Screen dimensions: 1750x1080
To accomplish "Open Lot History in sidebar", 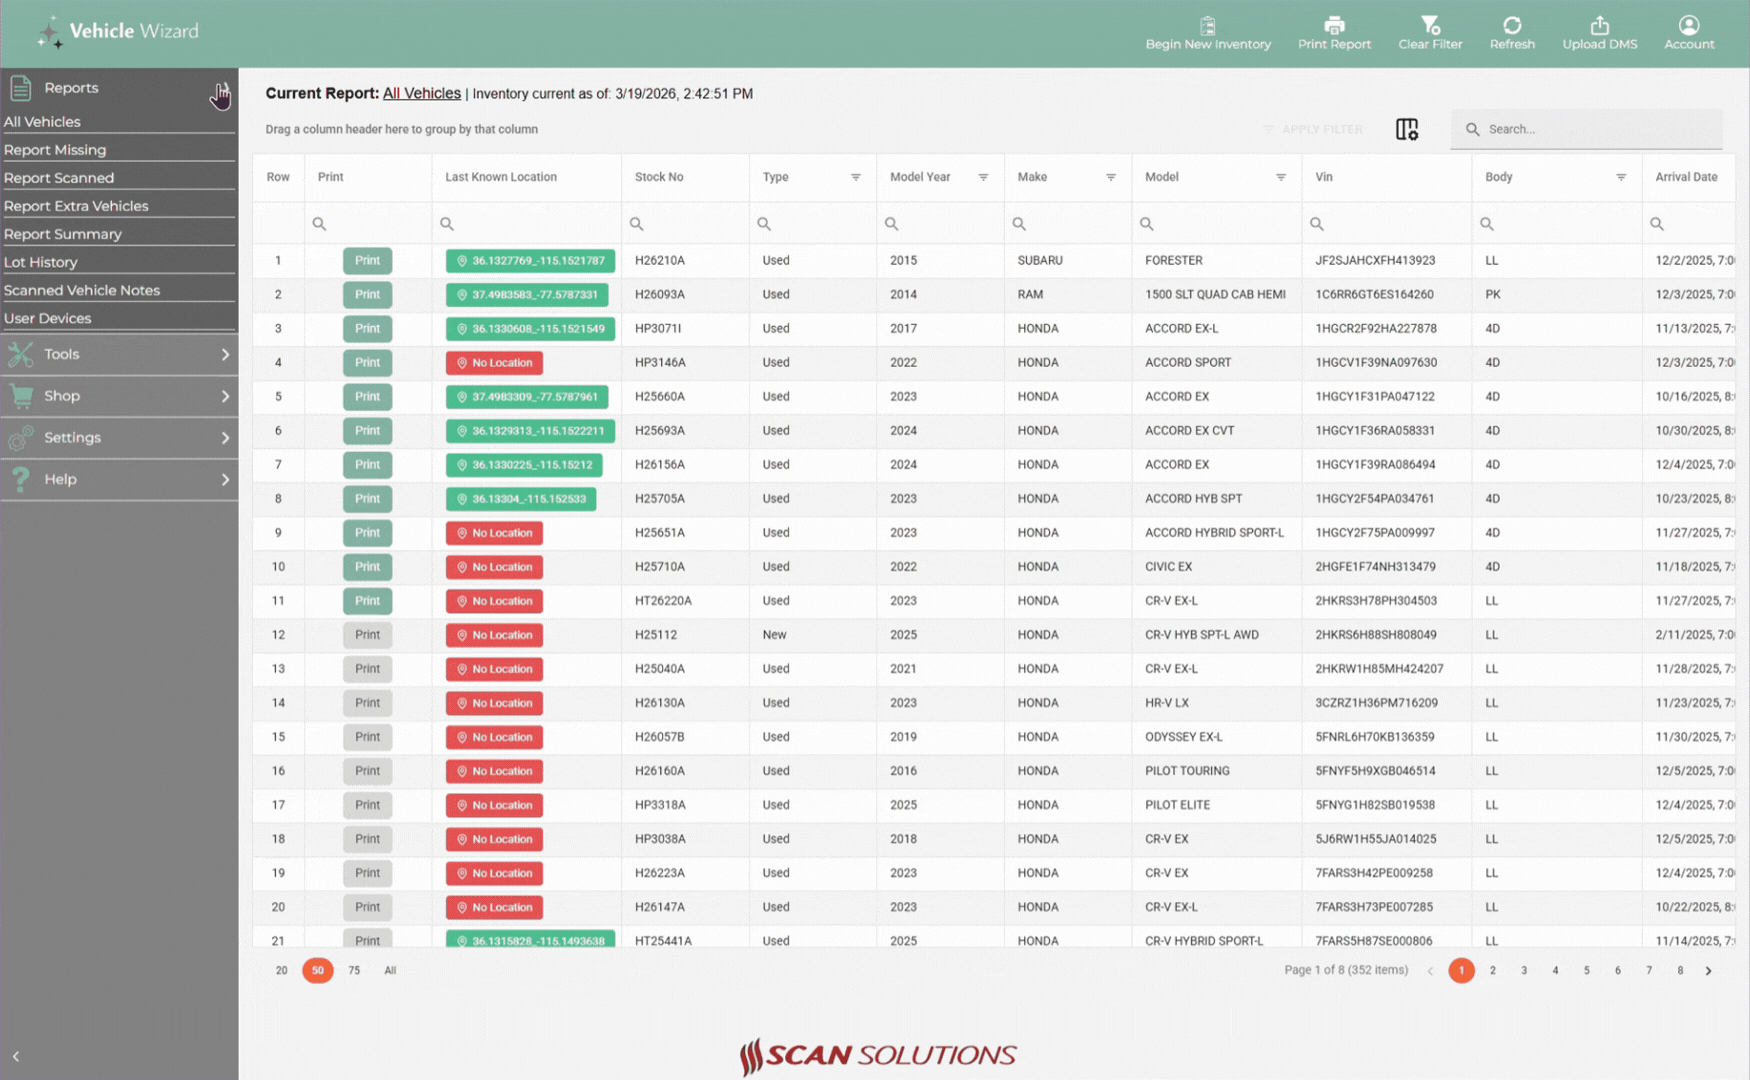I will tap(41, 262).
